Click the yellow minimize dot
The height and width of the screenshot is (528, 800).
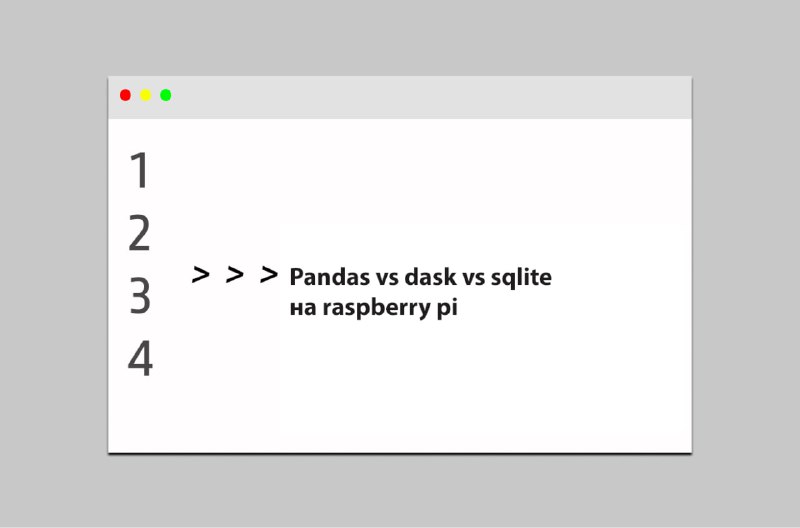145,95
